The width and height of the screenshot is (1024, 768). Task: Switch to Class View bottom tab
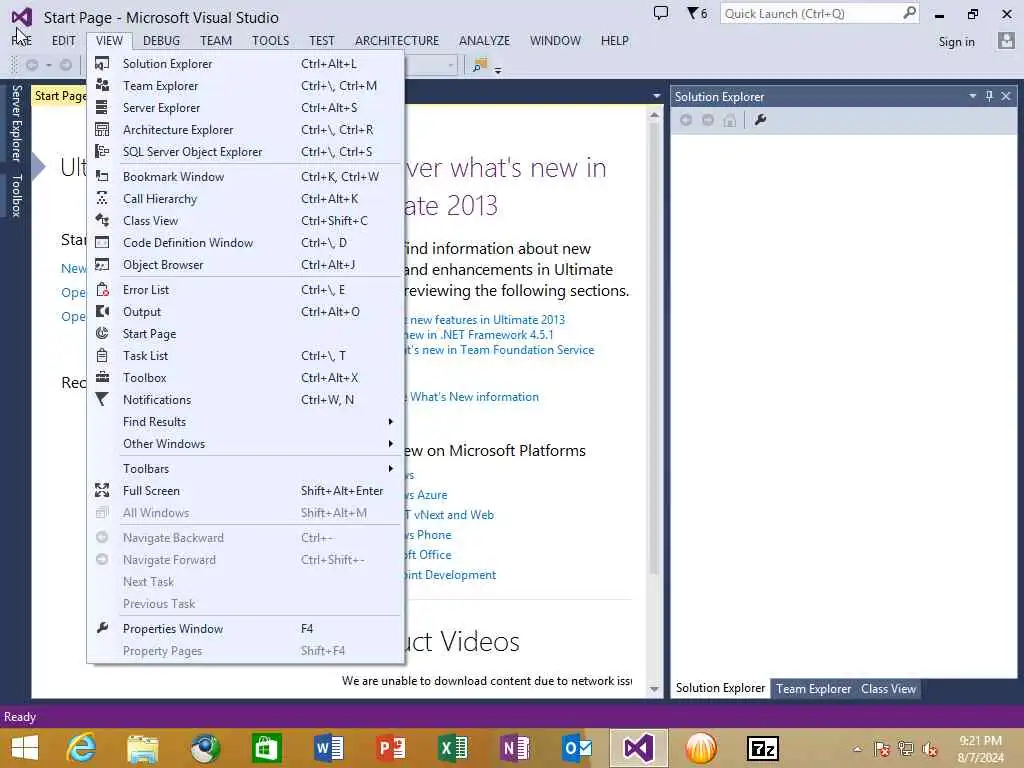pyautogui.click(x=888, y=689)
